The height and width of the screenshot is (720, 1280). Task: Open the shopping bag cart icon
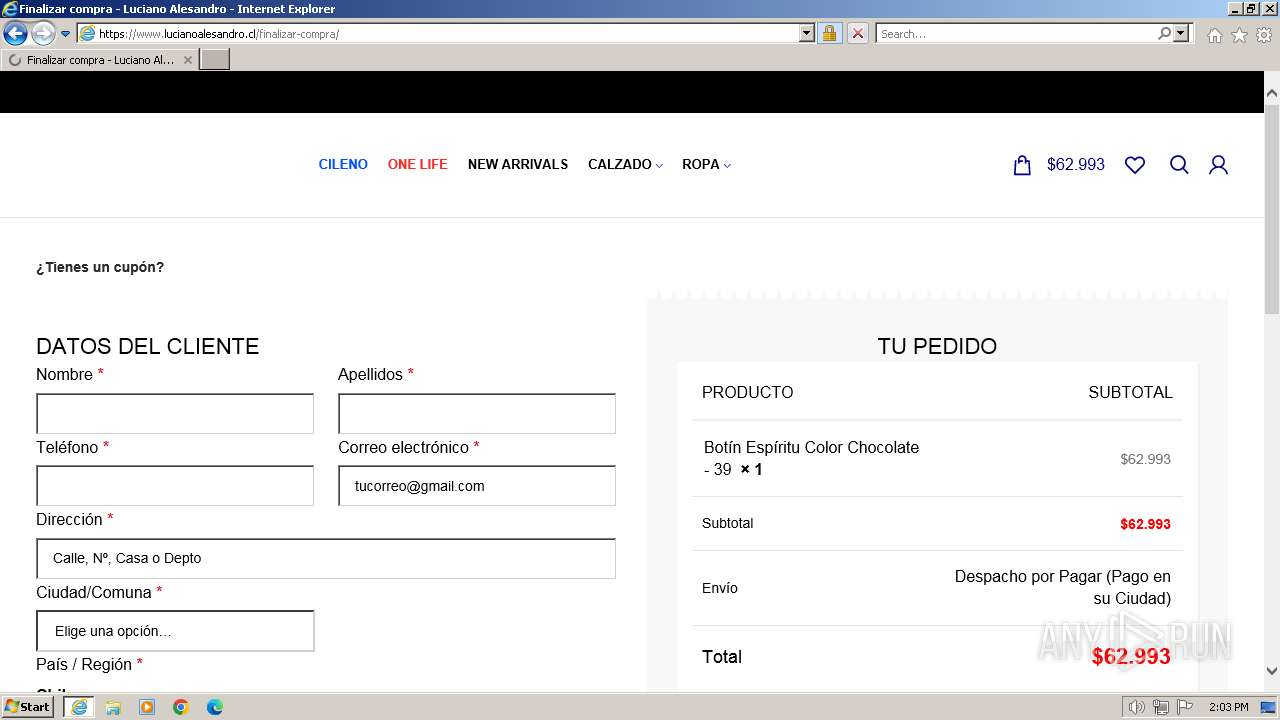click(x=1022, y=165)
